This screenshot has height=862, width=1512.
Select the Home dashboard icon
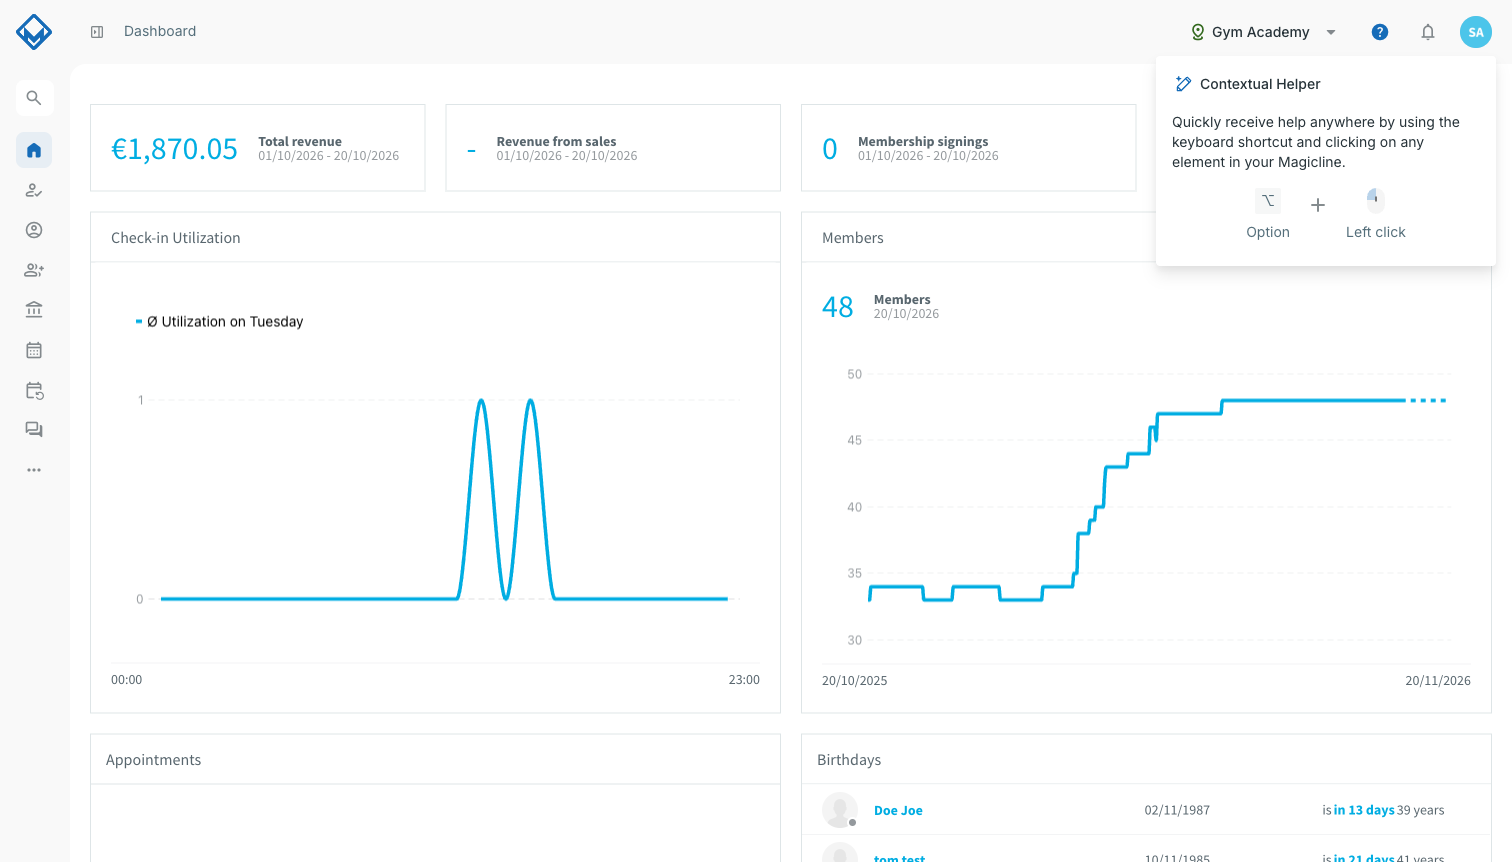click(34, 150)
